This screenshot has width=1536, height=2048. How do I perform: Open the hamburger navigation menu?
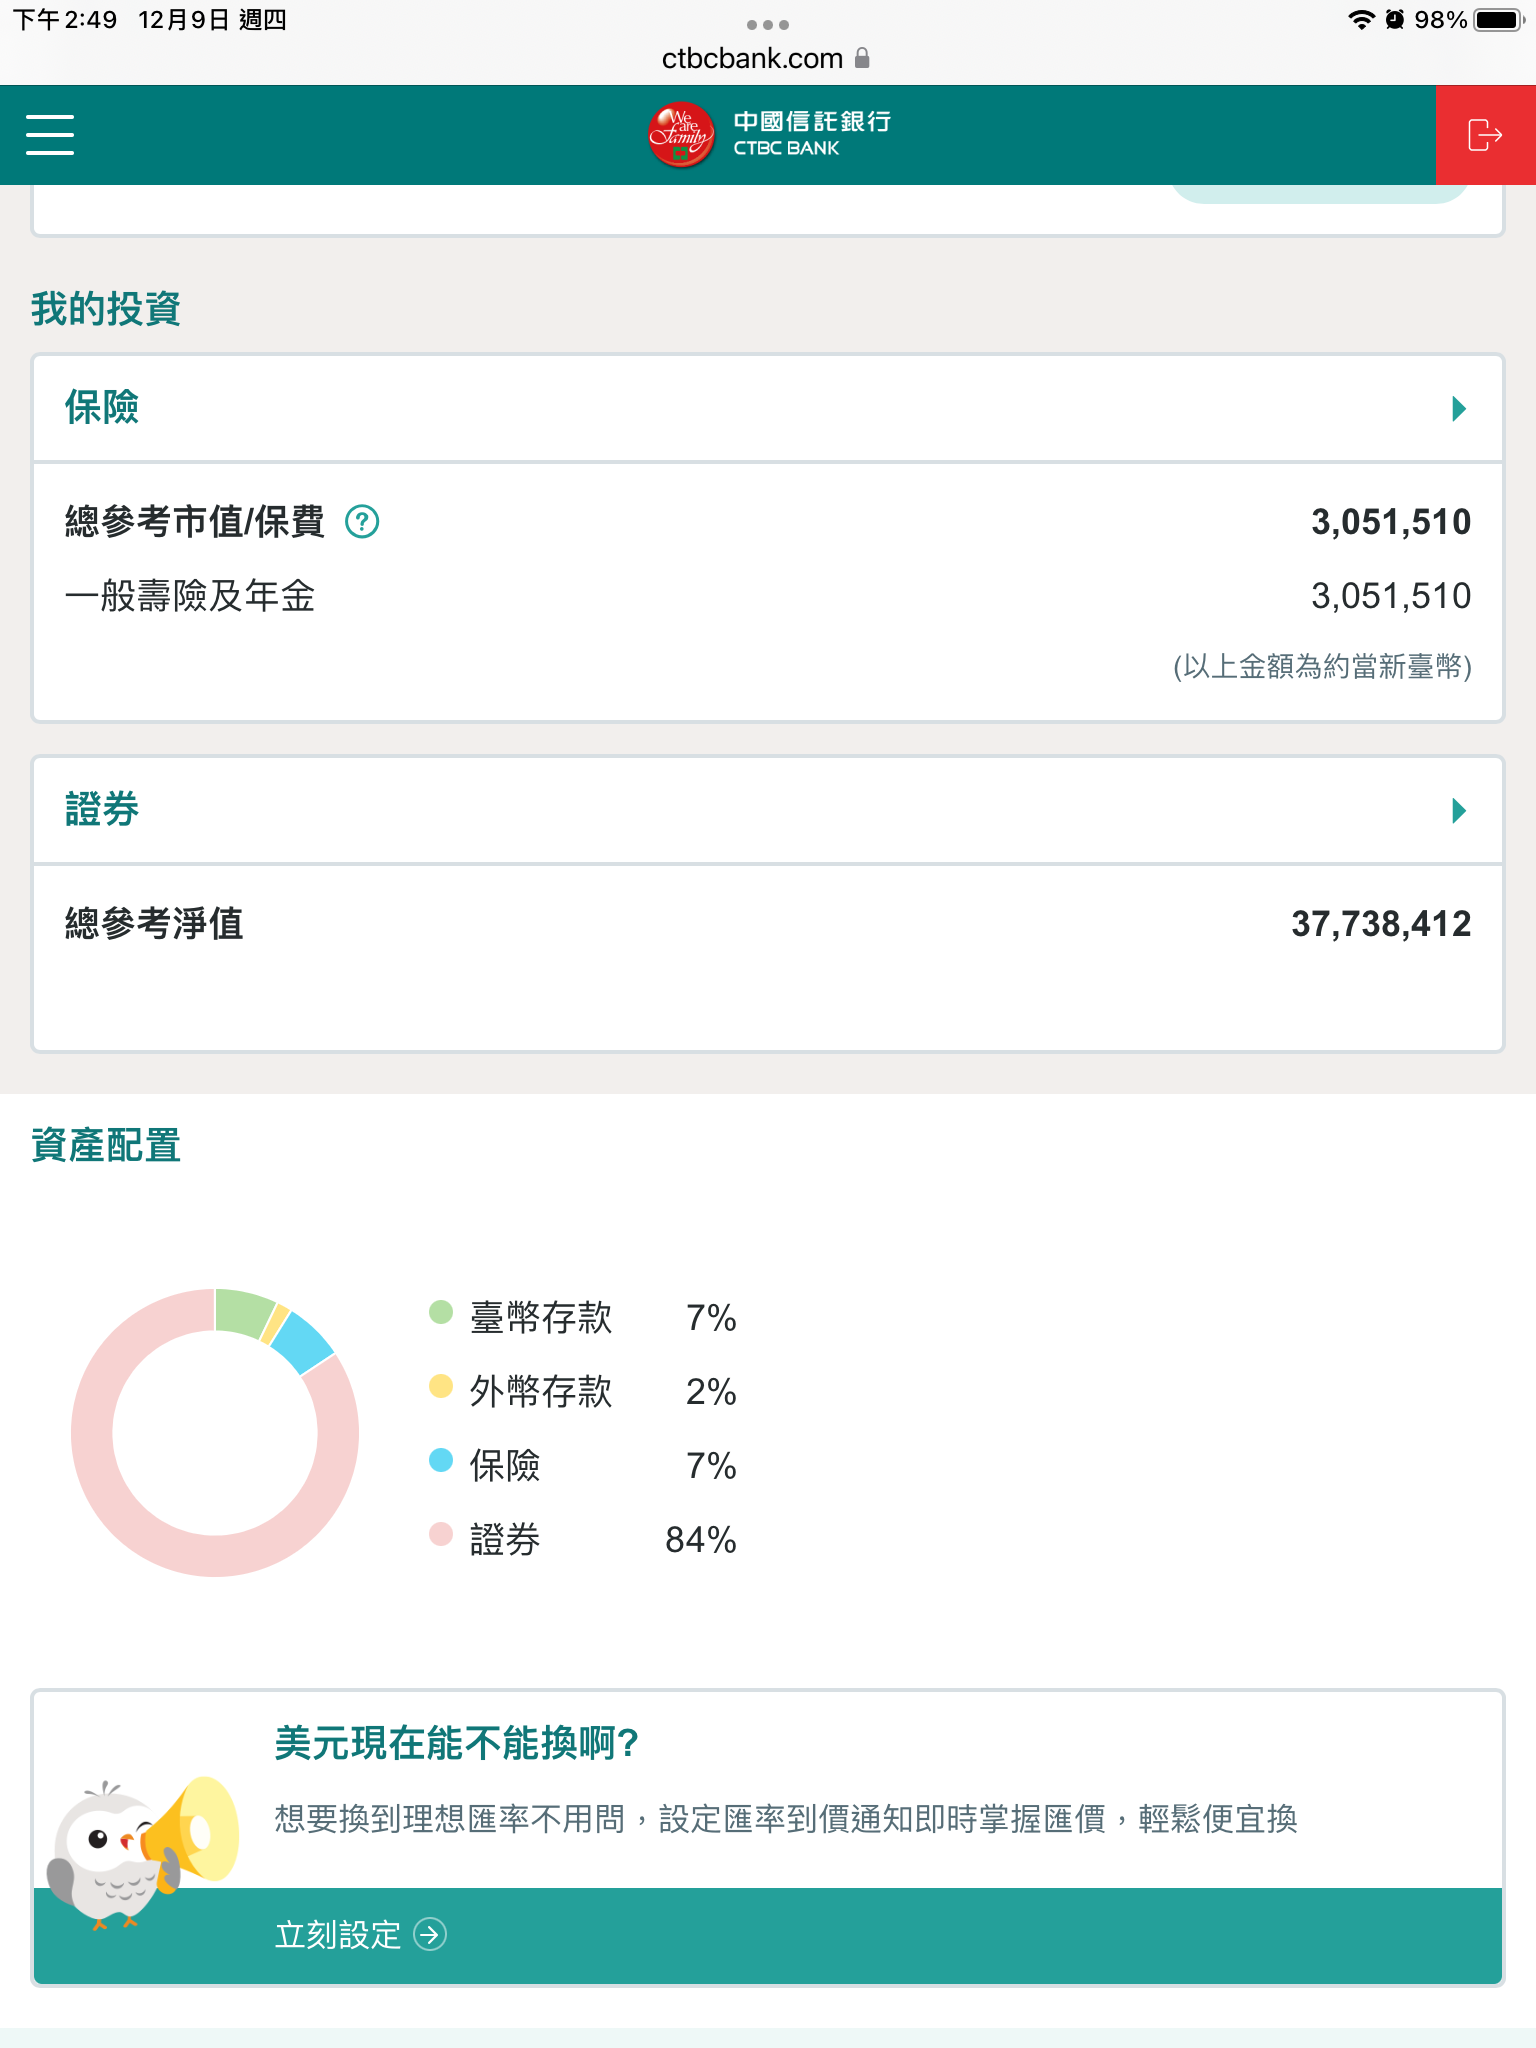(50, 135)
